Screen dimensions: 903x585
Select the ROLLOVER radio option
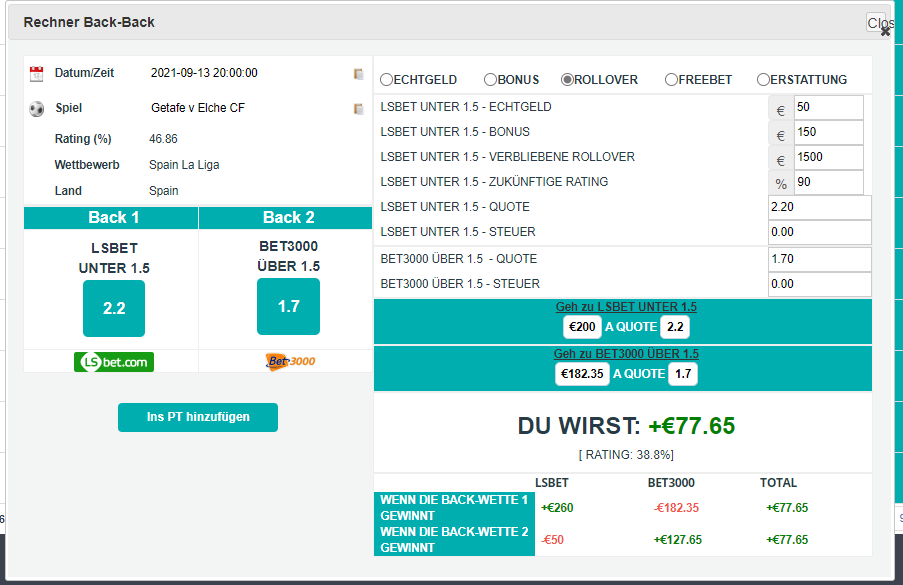pos(567,79)
